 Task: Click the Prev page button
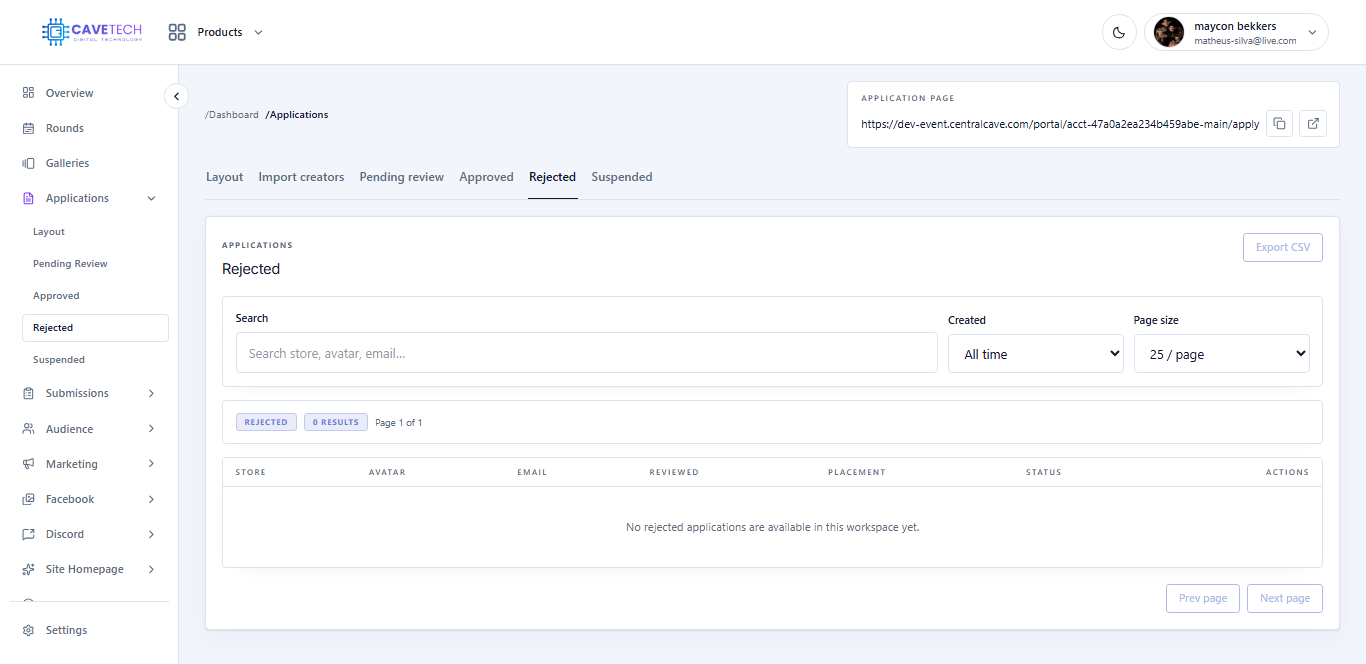point(1203,598)
